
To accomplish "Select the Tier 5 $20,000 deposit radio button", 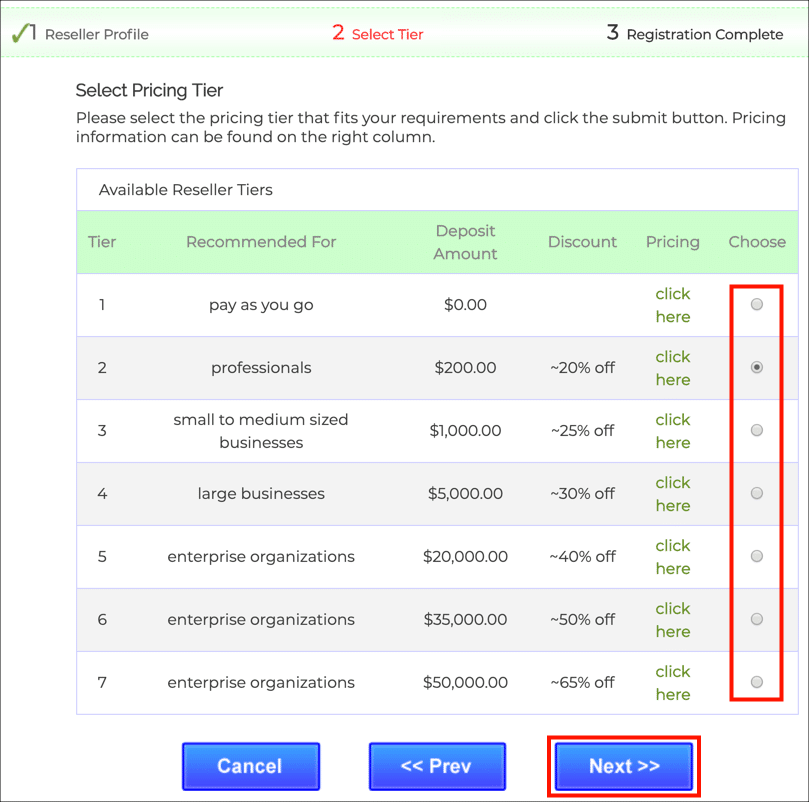I will [757, 556].
